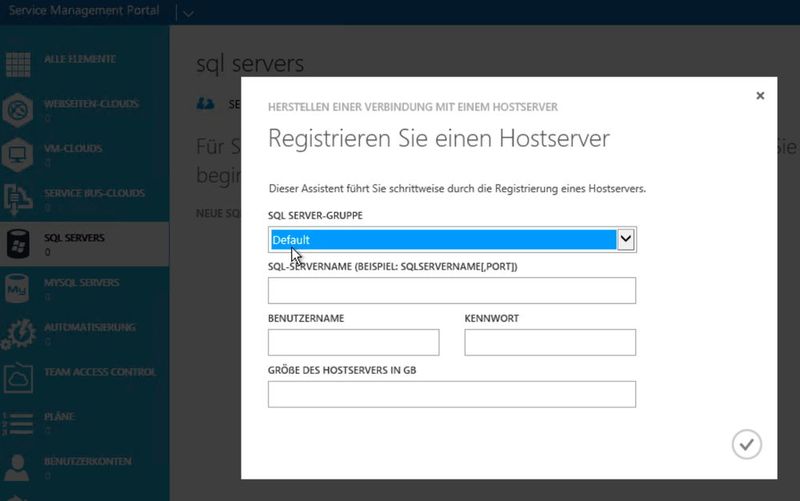
Task: Open the Team Access Control menu label
Action: (x=100, y=372)
